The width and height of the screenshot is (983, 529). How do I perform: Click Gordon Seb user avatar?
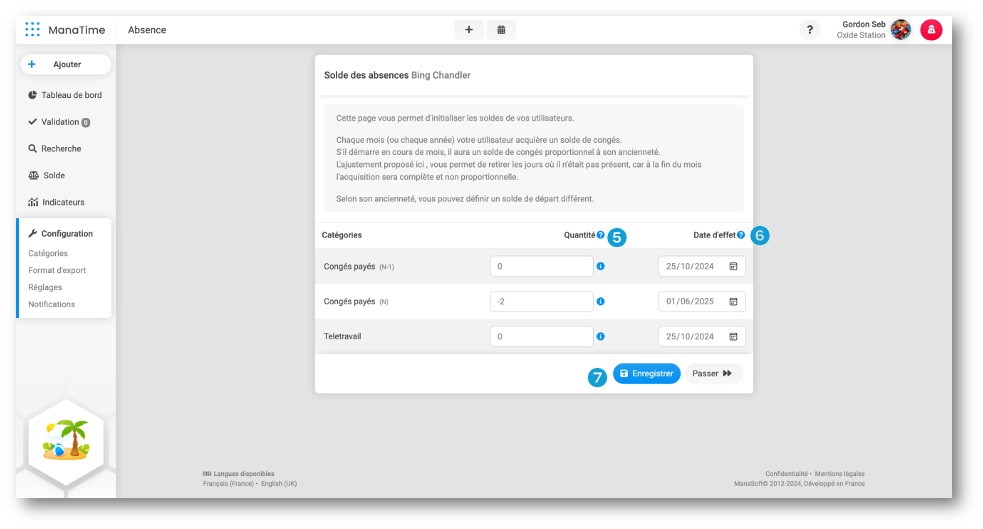click(901, 30)
